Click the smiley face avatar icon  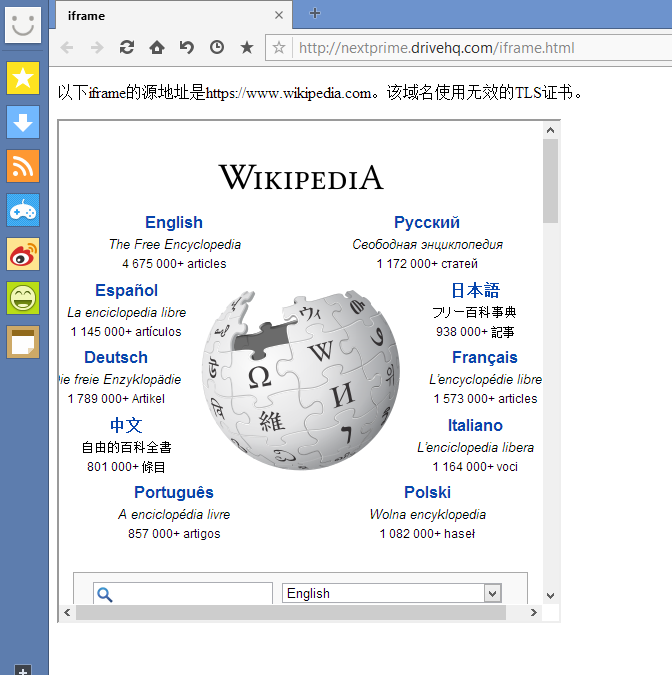pos(23,25)
